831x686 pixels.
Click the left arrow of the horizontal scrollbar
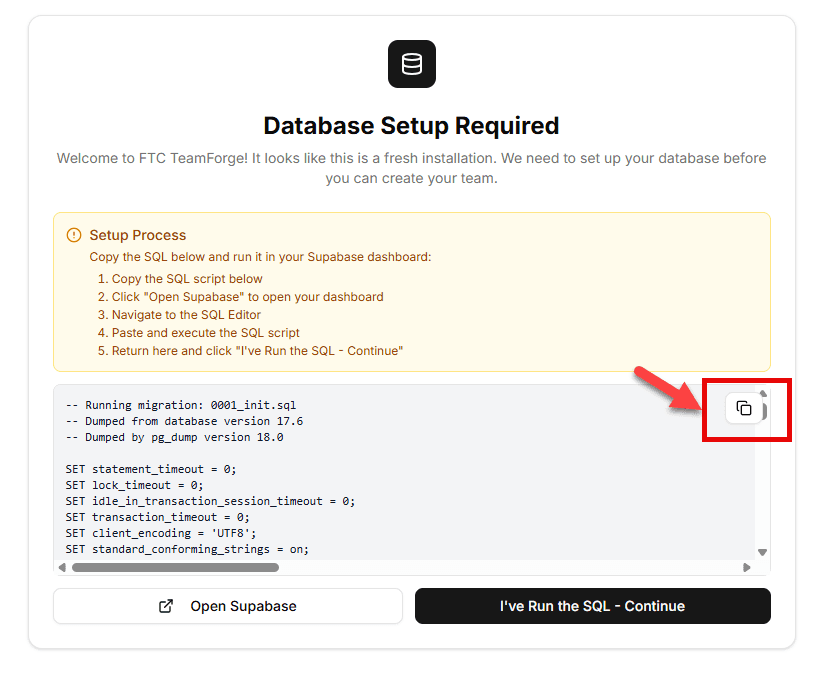coord(62,567)
